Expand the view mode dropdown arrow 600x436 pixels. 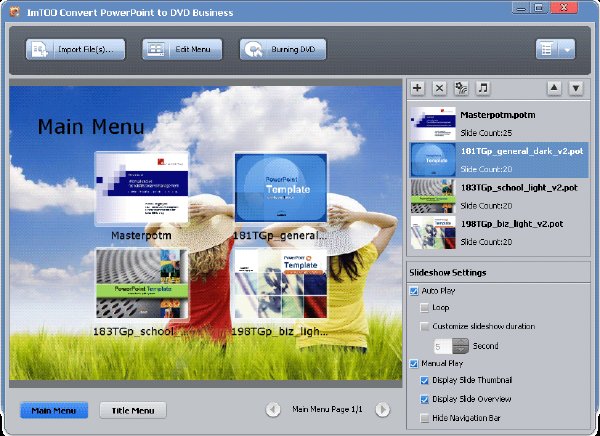[x=567, y=49]
